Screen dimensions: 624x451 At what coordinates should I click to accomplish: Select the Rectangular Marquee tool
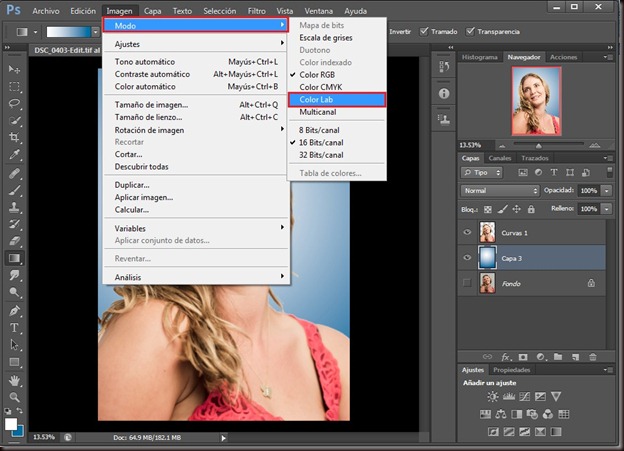[14, 87]
